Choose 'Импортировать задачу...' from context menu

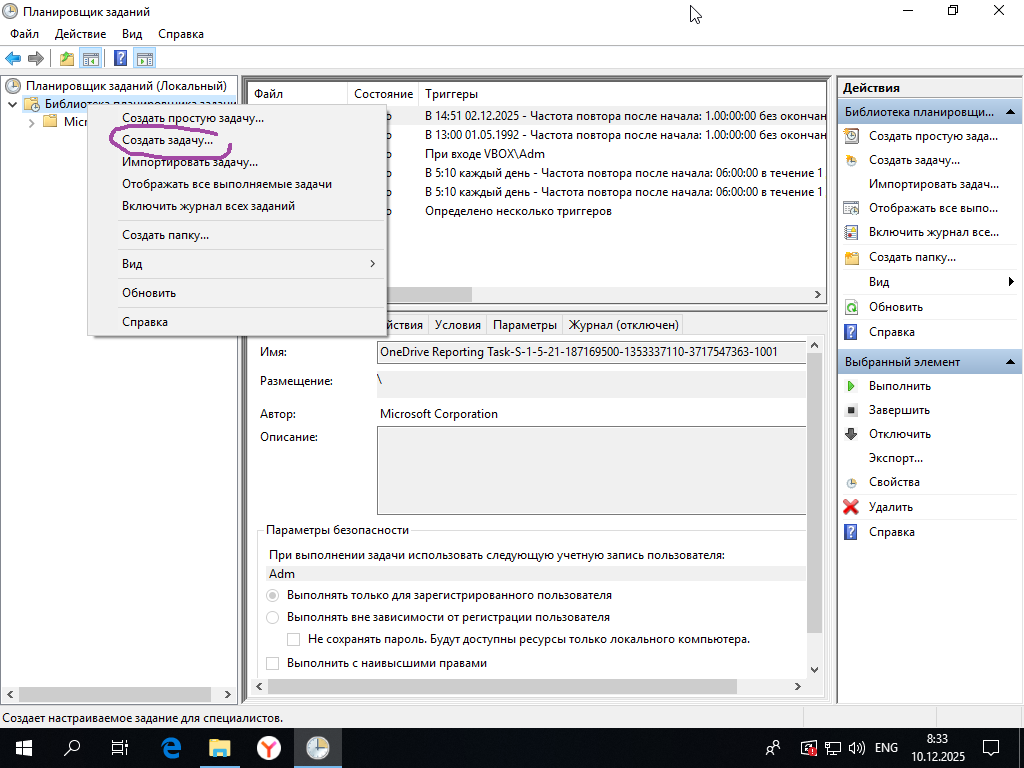pyautogui.click(x=236, y=162)
